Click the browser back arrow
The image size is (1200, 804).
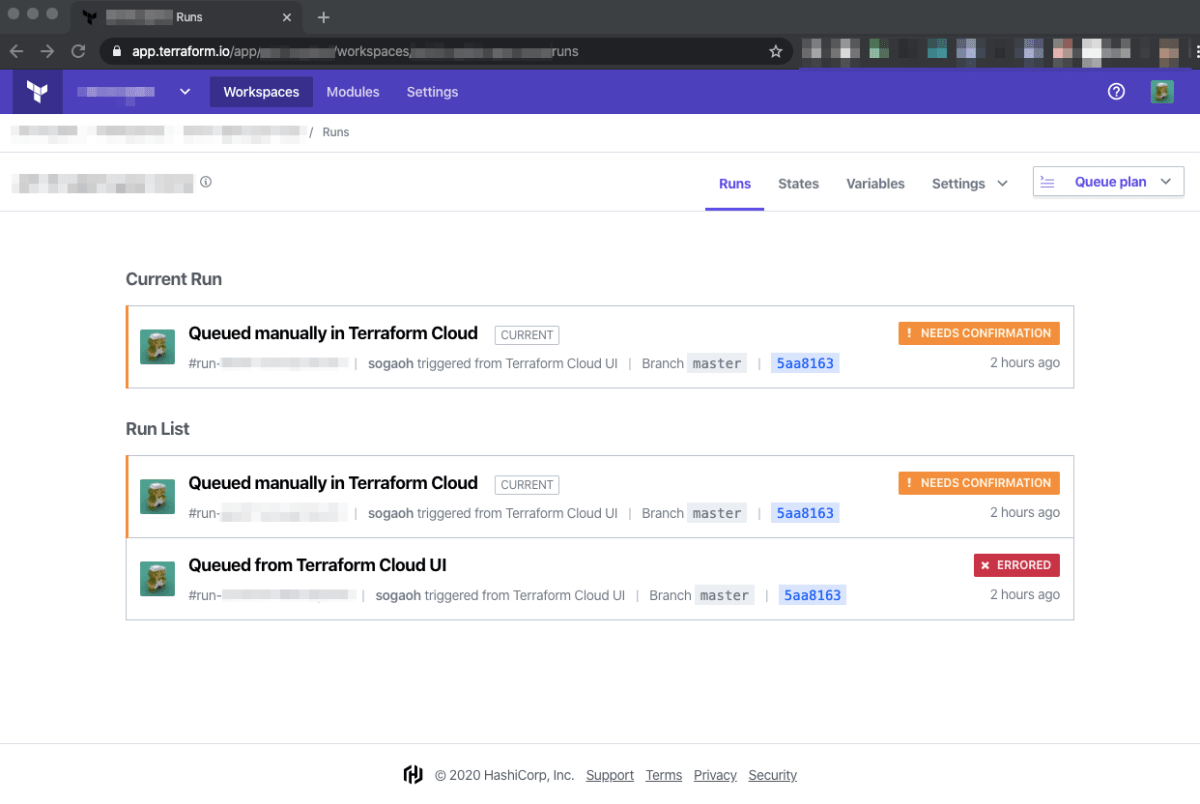17,51
